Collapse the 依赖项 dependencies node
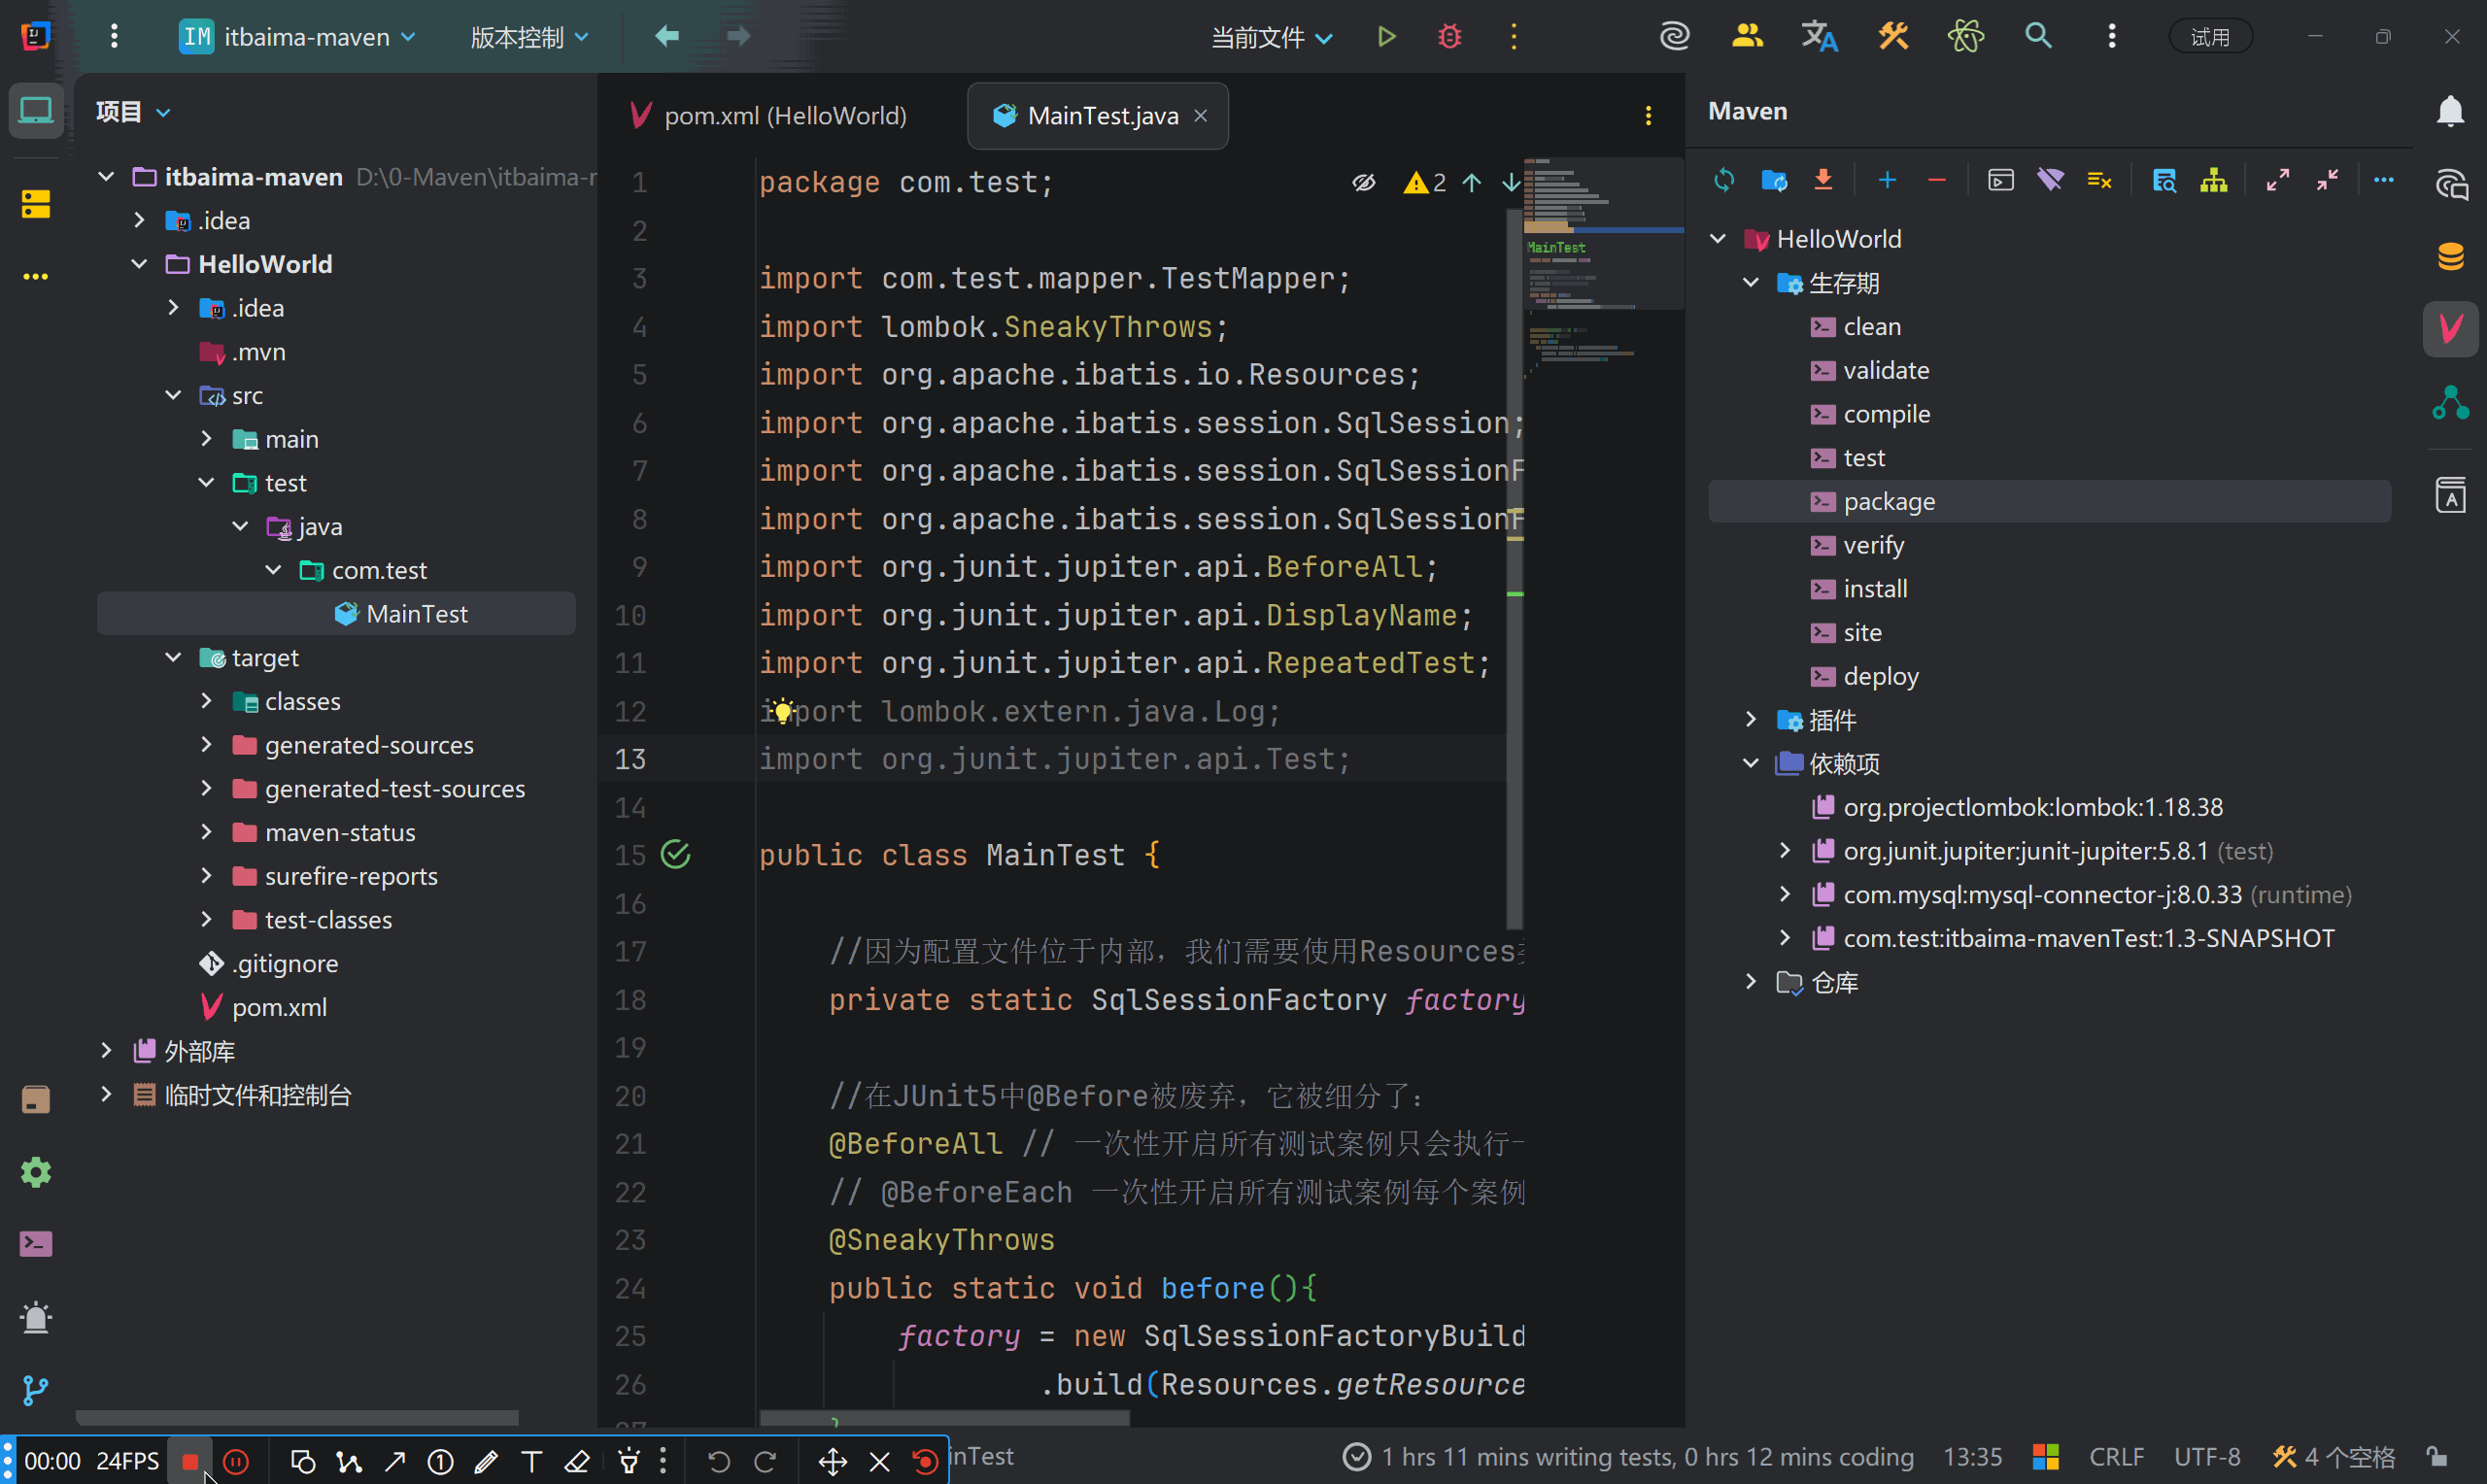This screenshot has width=2487, height=1484. (x=1751, y=763)
